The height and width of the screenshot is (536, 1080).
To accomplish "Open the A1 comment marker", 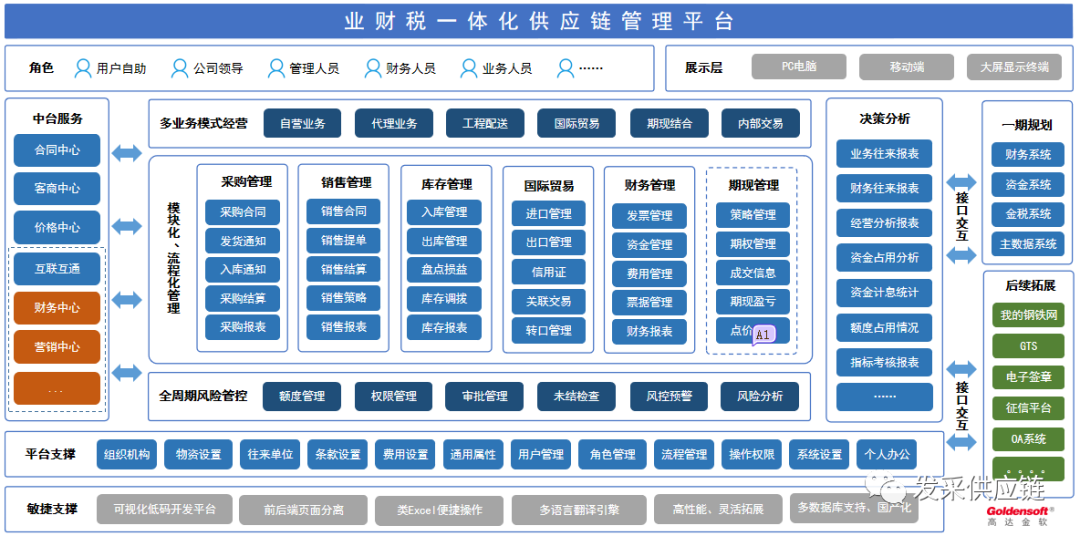I will click(x=762, y=335).
